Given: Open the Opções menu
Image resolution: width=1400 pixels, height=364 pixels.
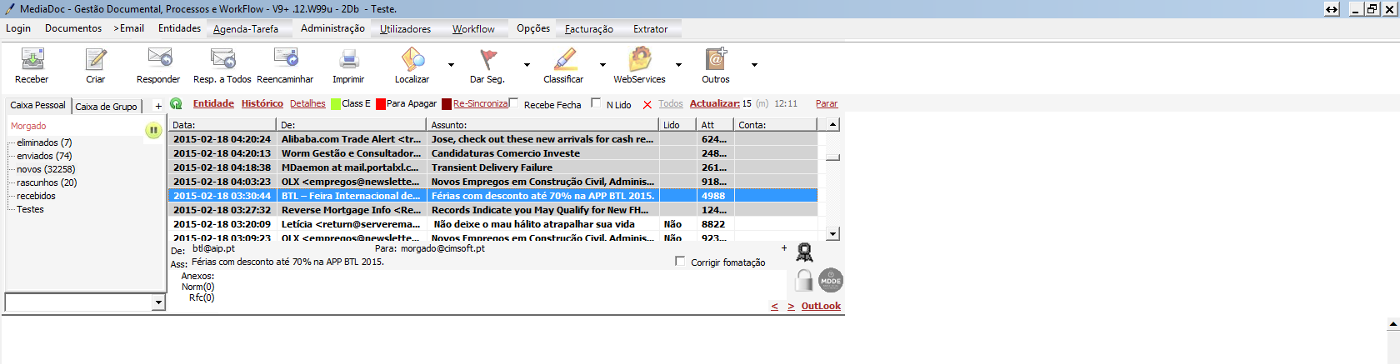Looking at the screenshot, I should coord(533,29).
